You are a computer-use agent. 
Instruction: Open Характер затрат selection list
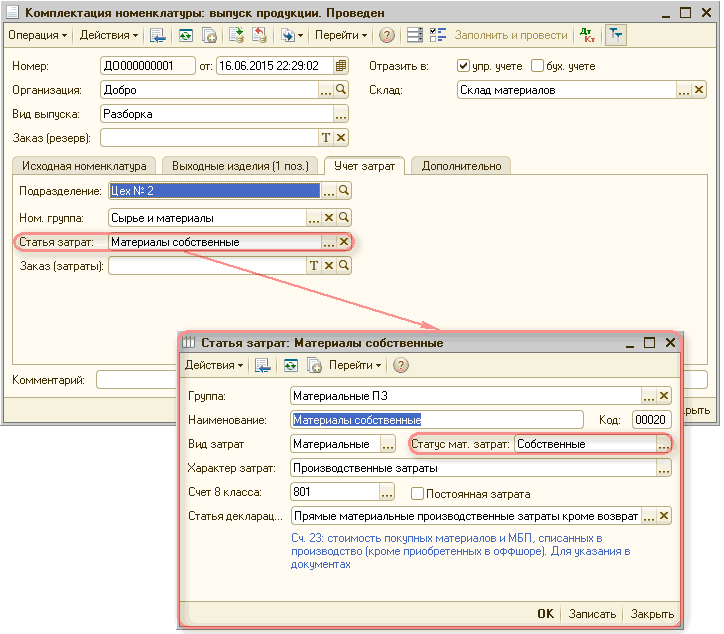click(664, 468)
